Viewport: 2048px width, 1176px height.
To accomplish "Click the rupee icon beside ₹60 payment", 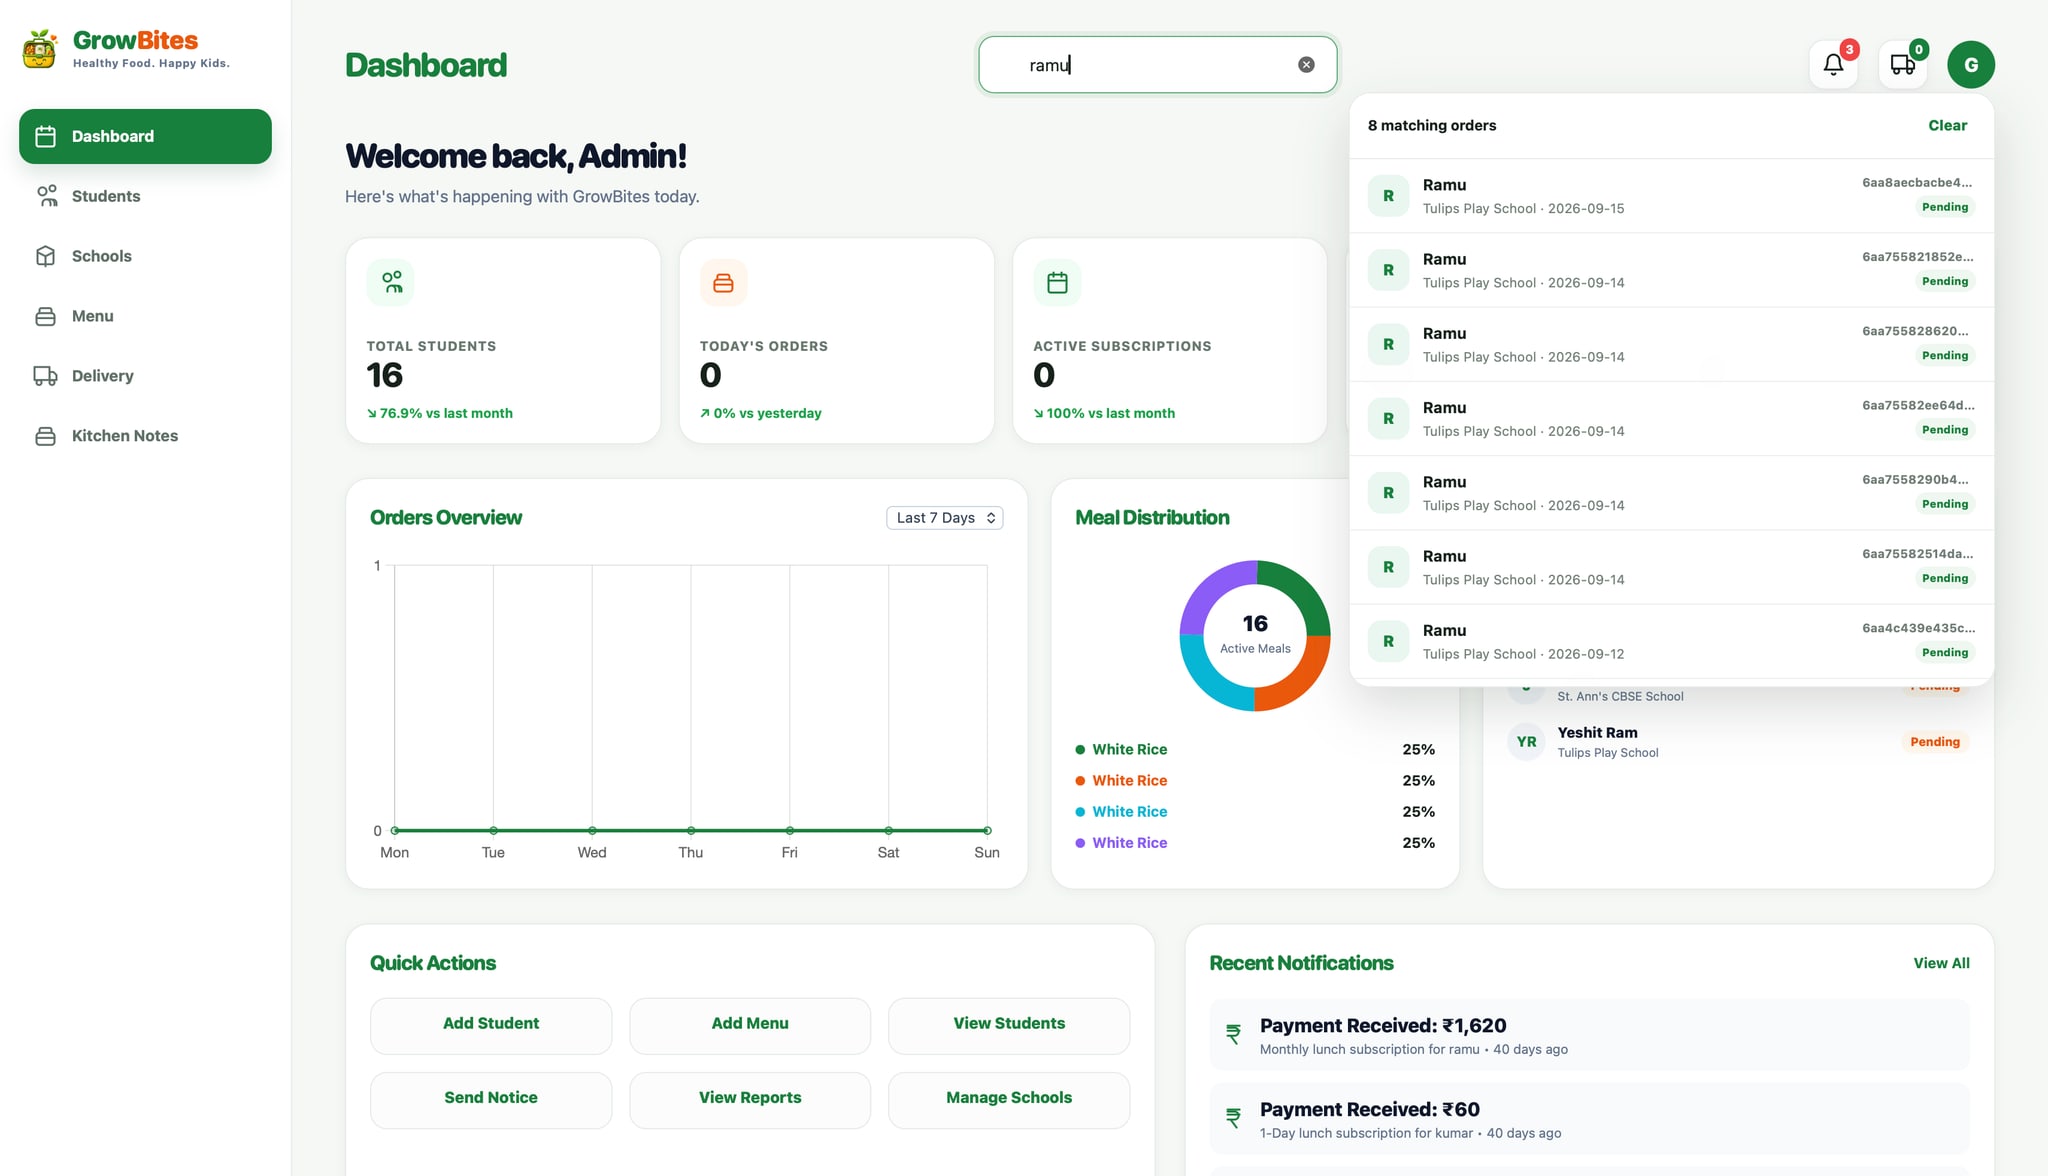I will click(x=1233, y=1119).
